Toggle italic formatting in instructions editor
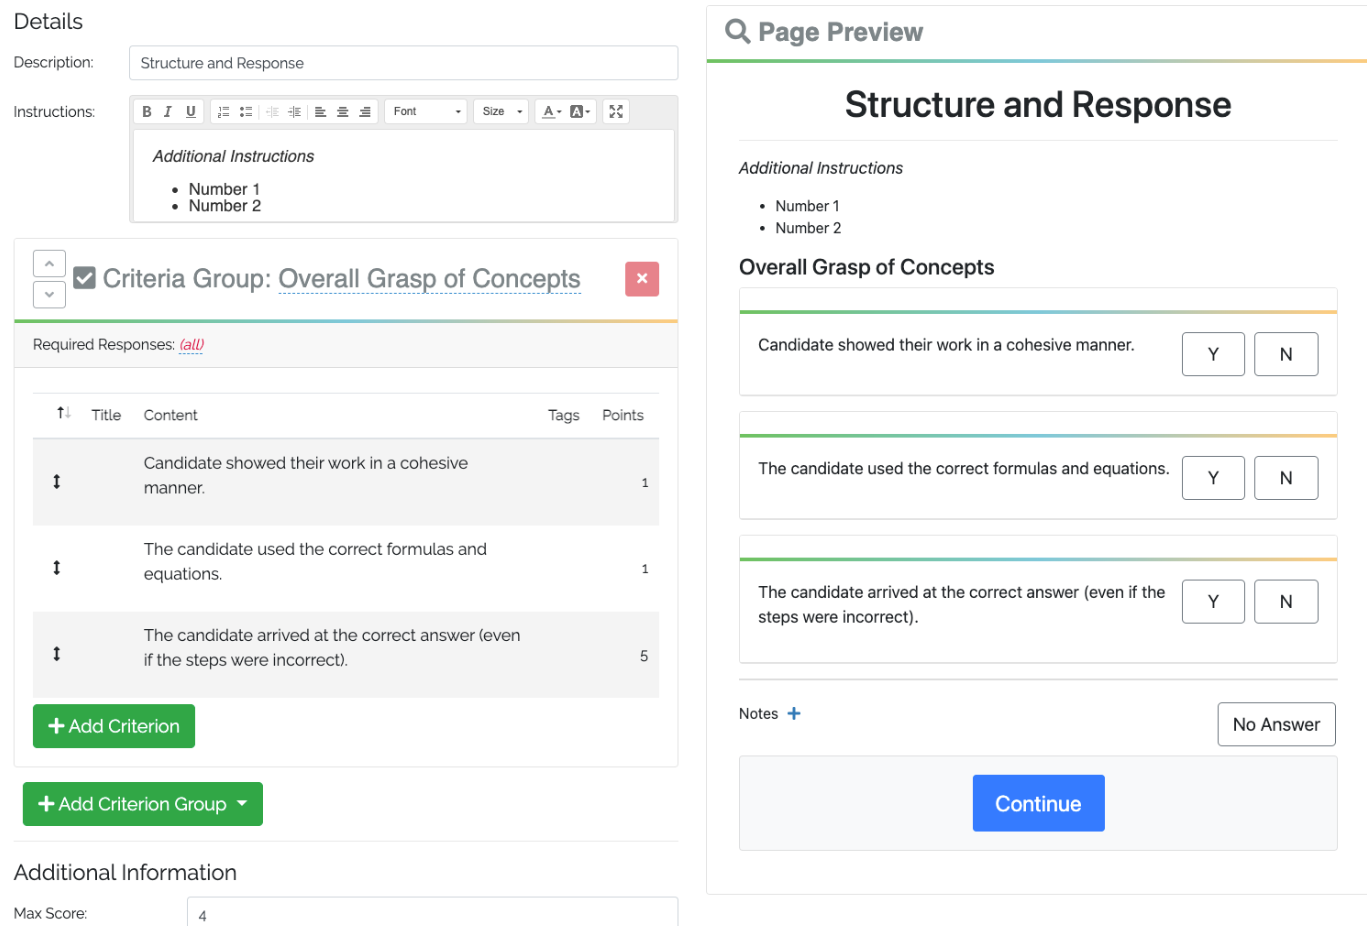1367x926 pixels. click(x=168, y=112)
